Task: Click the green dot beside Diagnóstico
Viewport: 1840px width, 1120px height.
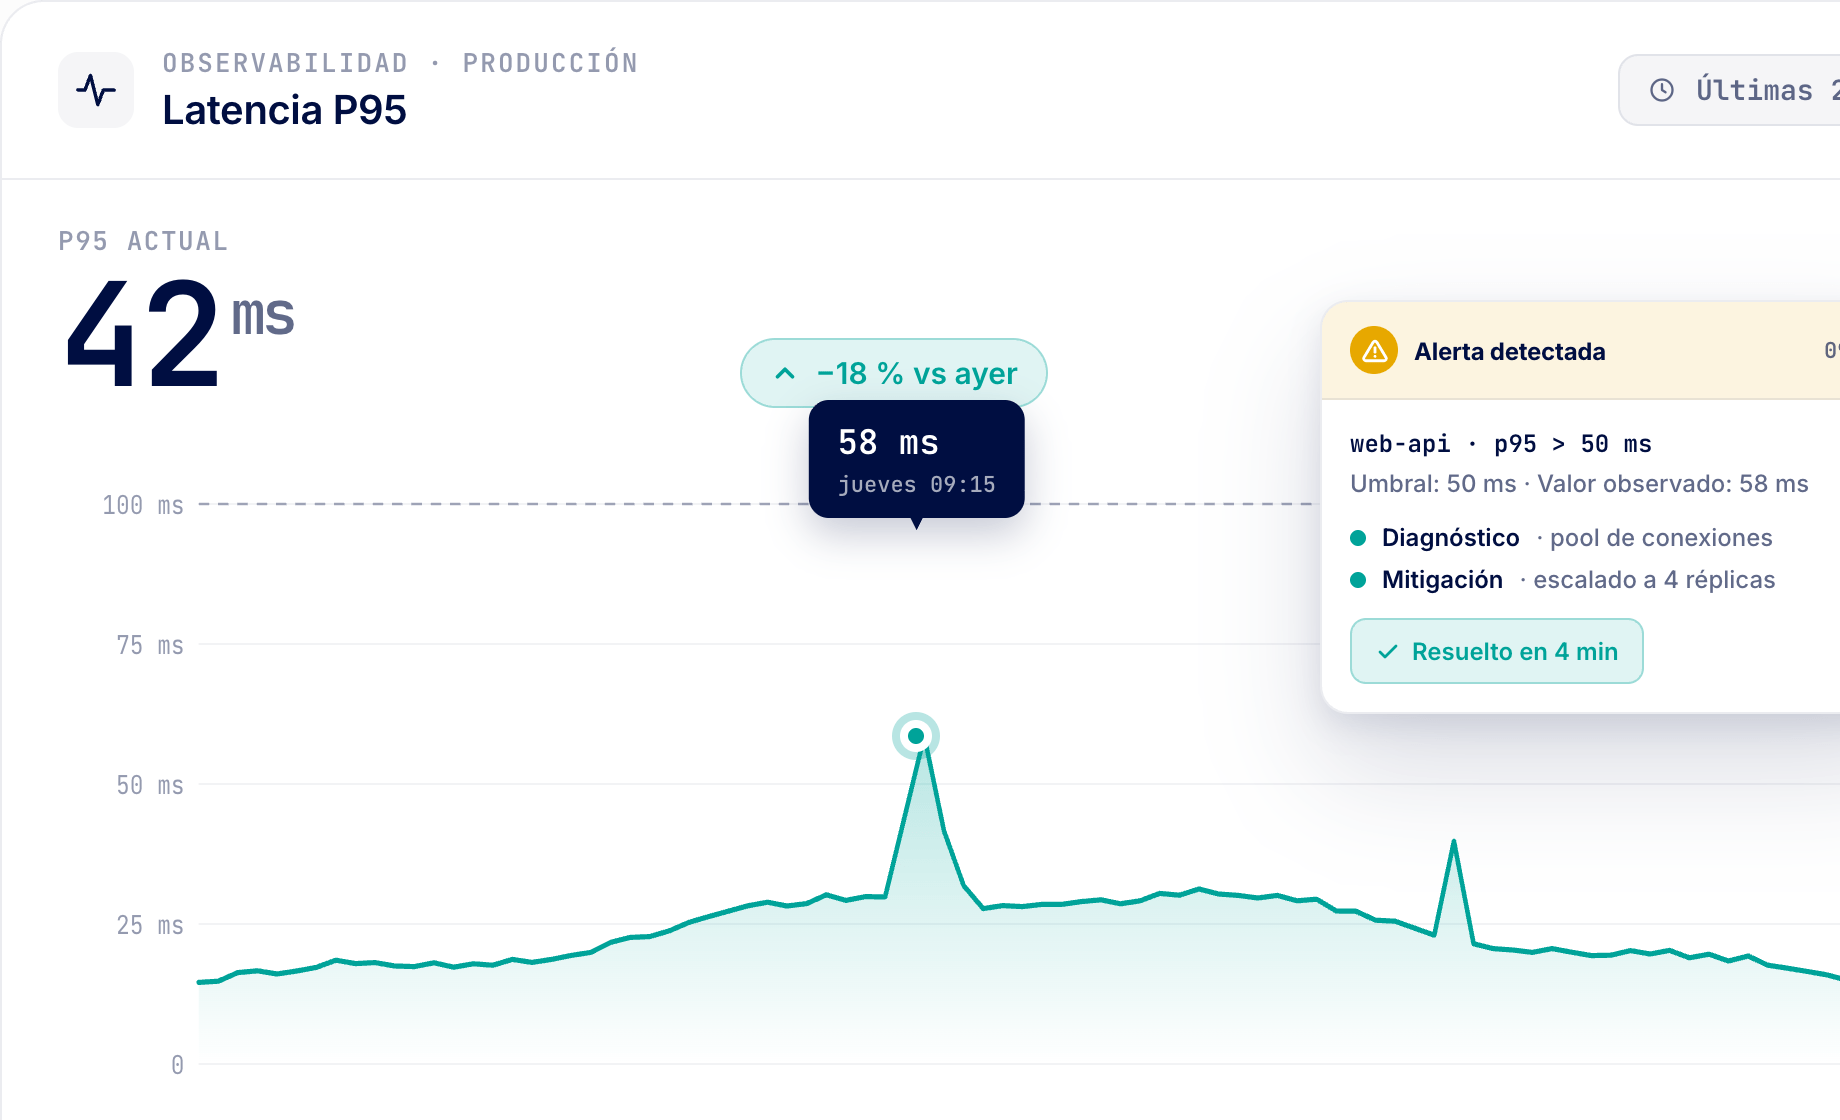Action: pos(1358,538)
